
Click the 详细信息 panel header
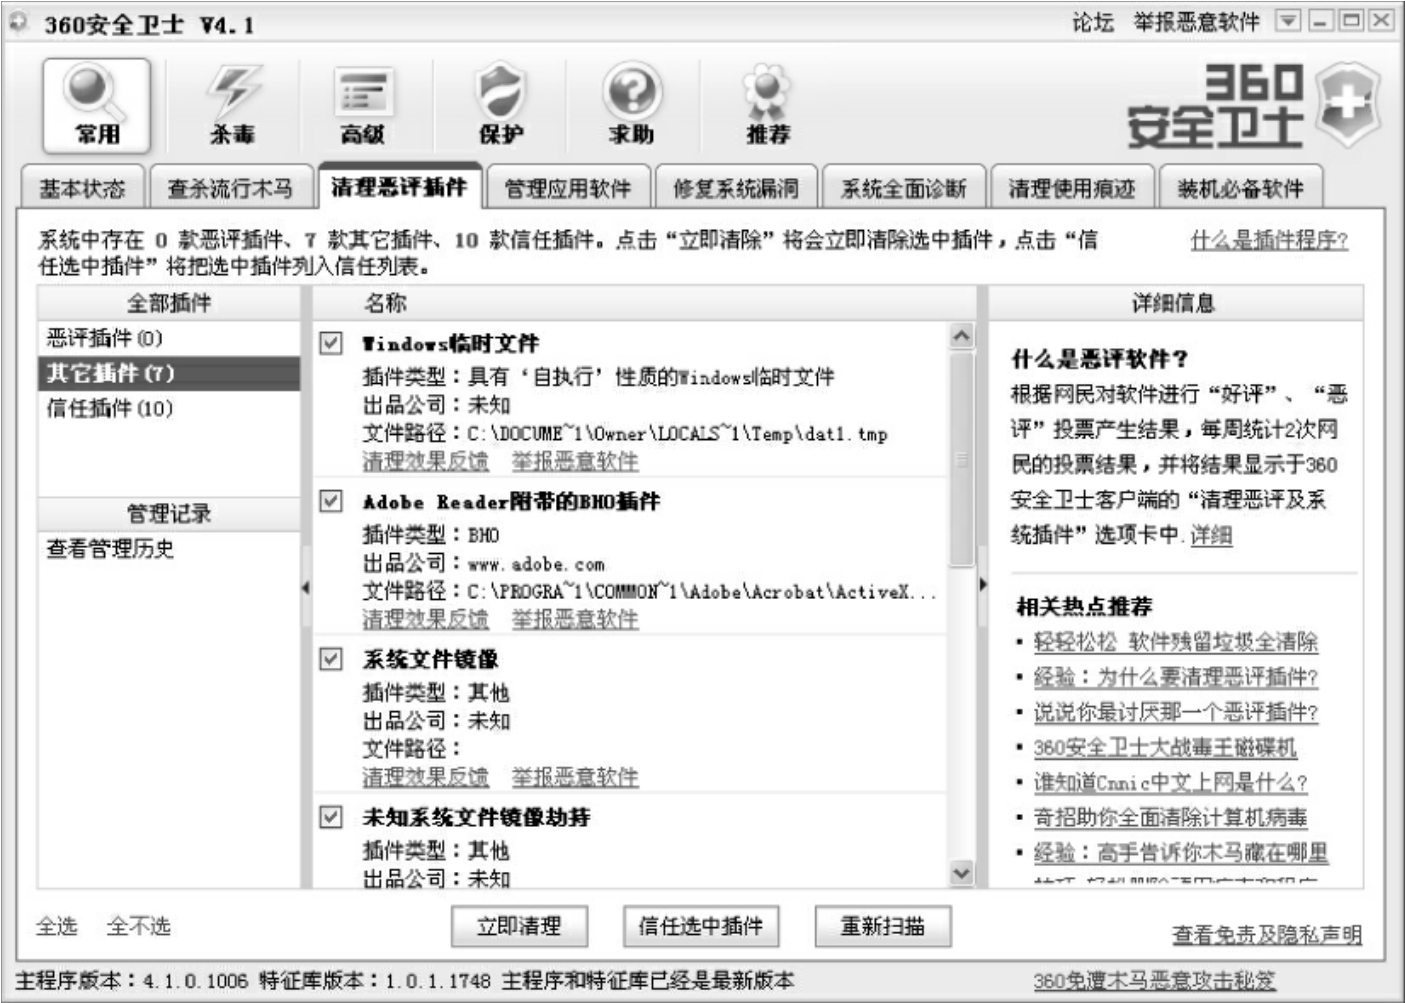point(1175,303)
